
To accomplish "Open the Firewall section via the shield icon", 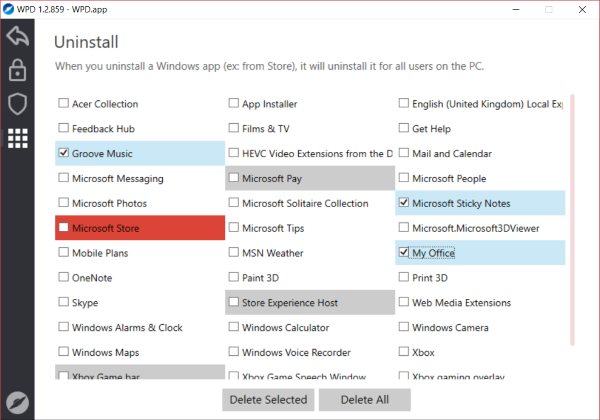I will 17,104.
